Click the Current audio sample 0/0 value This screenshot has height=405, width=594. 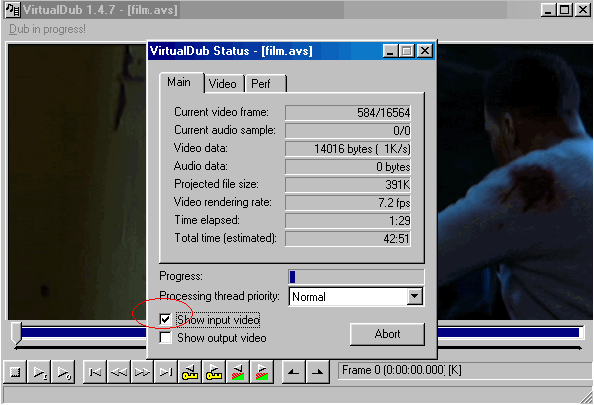[x=348, y=131]
